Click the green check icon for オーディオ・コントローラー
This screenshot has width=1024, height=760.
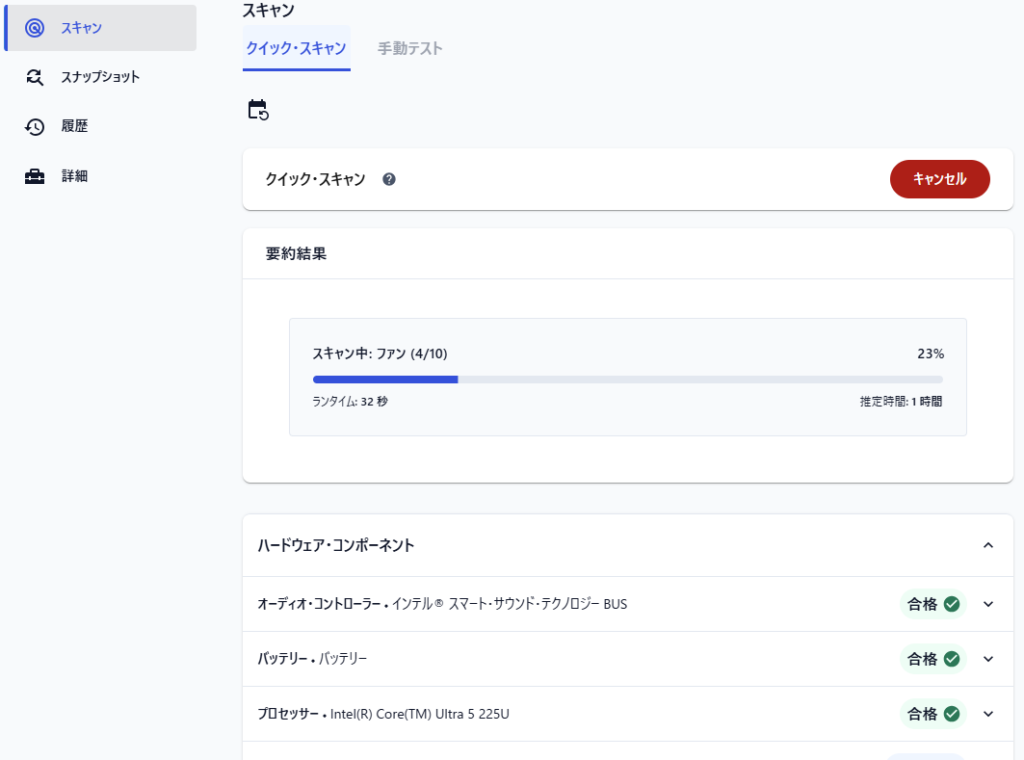point(952,604)
